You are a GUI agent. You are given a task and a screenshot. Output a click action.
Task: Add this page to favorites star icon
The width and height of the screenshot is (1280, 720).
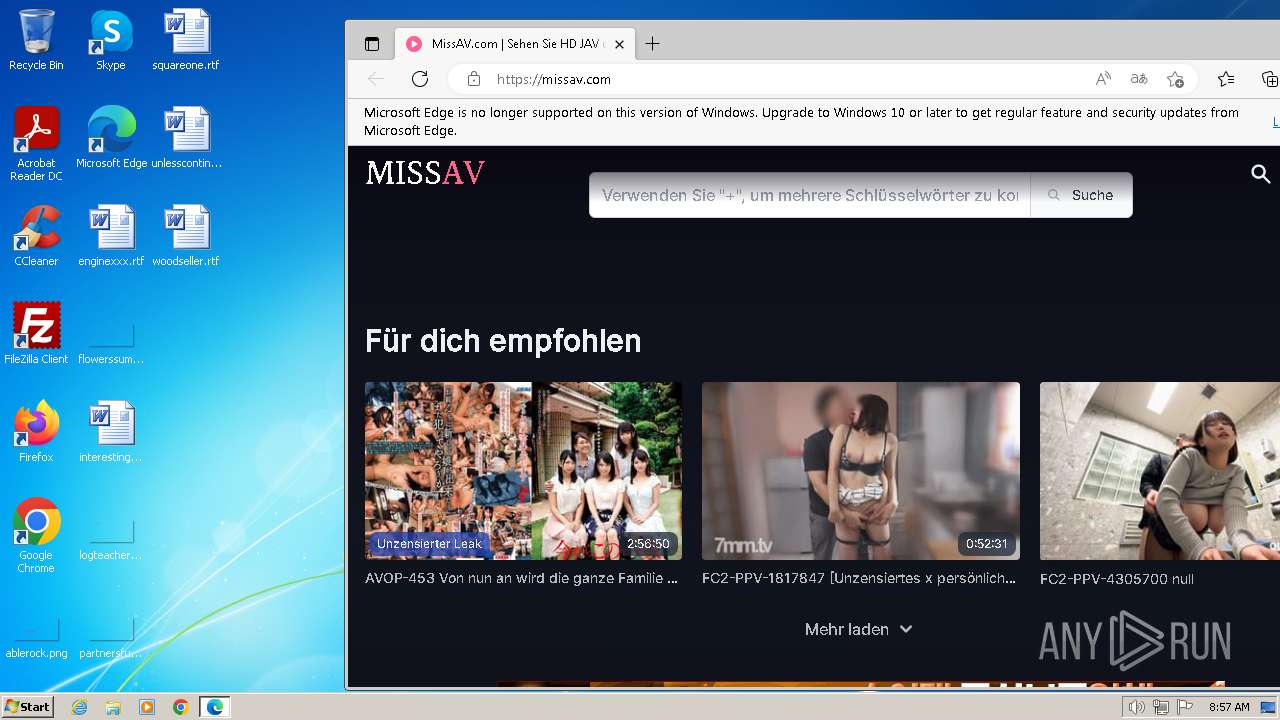(1175, 79)
